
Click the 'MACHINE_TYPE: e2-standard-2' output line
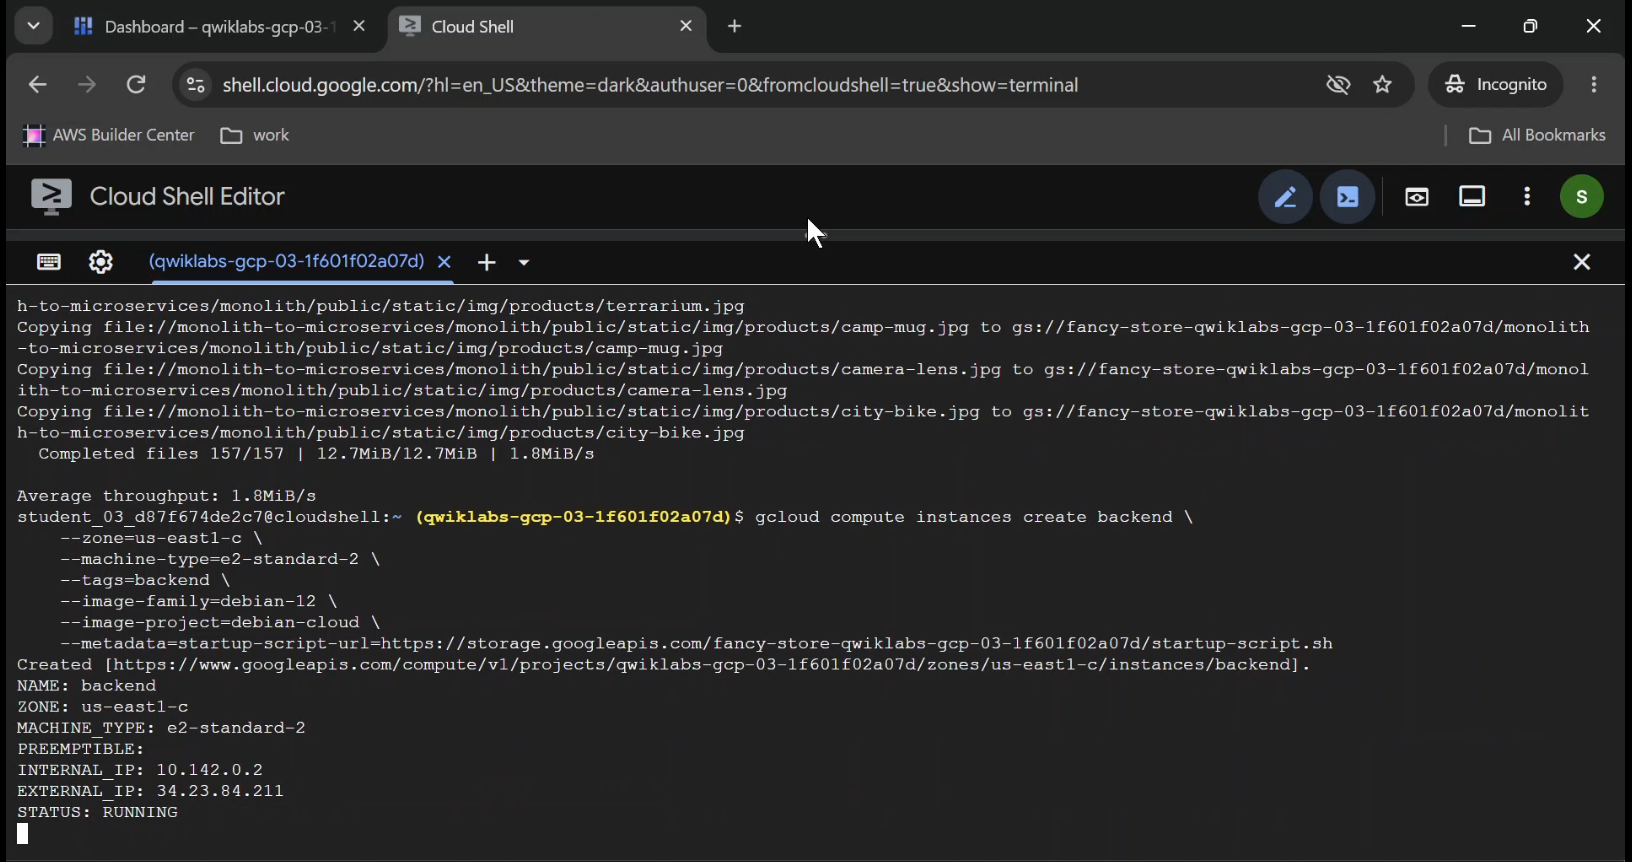(x=161, y=729)
